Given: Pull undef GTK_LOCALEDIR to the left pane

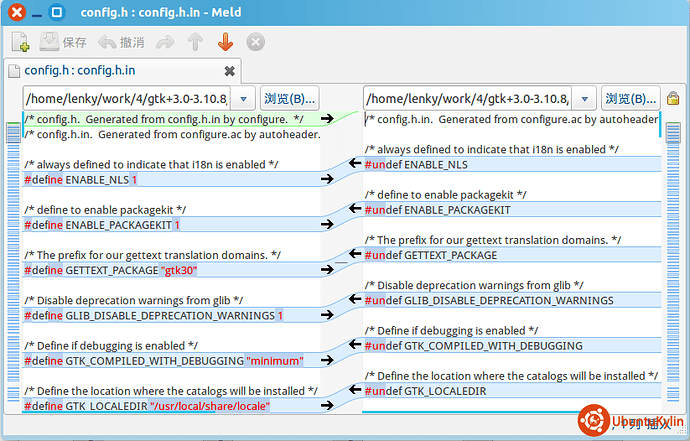Looking at the screenshot, I should [354, 391].
